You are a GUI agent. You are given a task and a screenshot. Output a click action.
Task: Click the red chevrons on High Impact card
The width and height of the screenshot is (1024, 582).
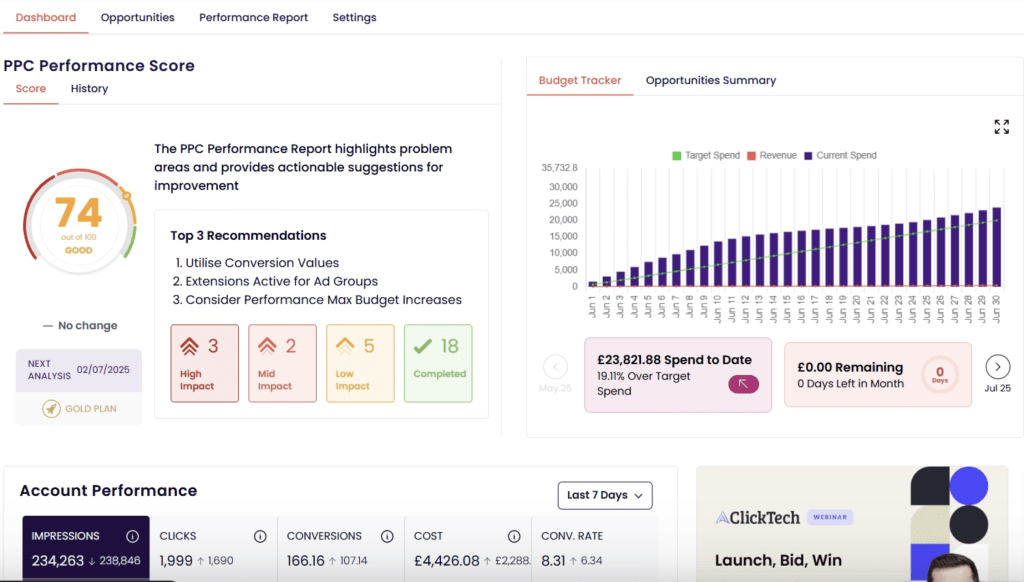coord(189,346)
